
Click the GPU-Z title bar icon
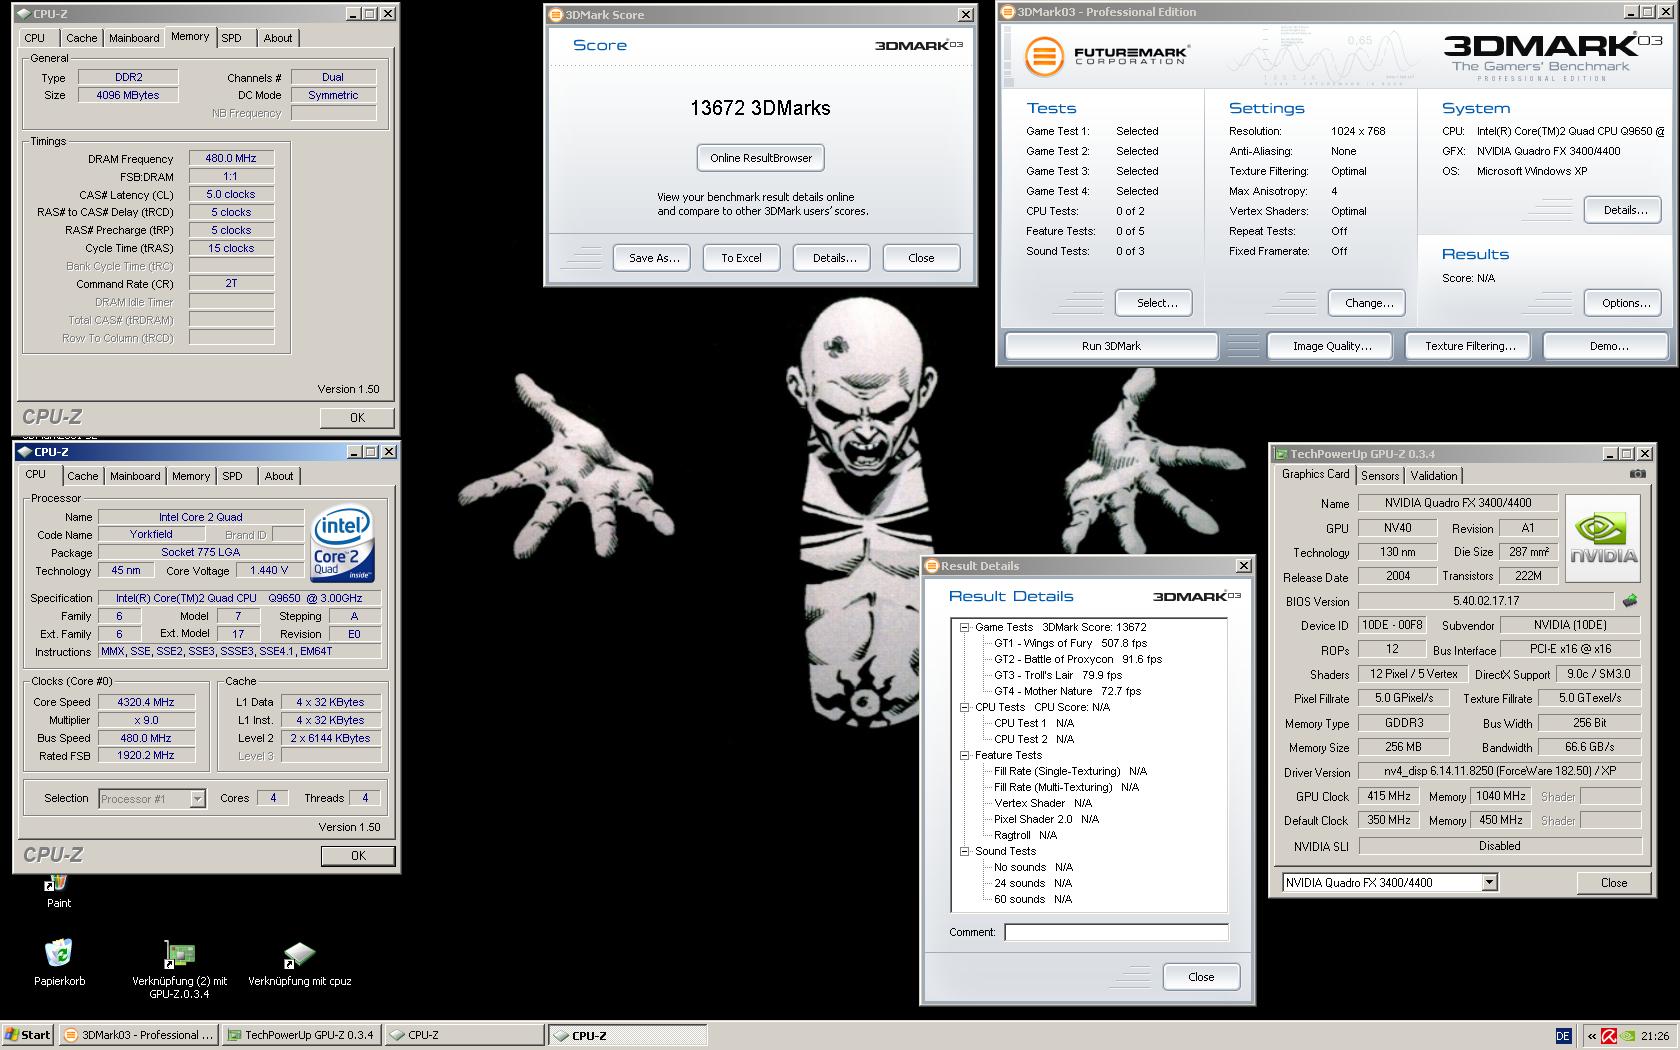(1281, 454)
